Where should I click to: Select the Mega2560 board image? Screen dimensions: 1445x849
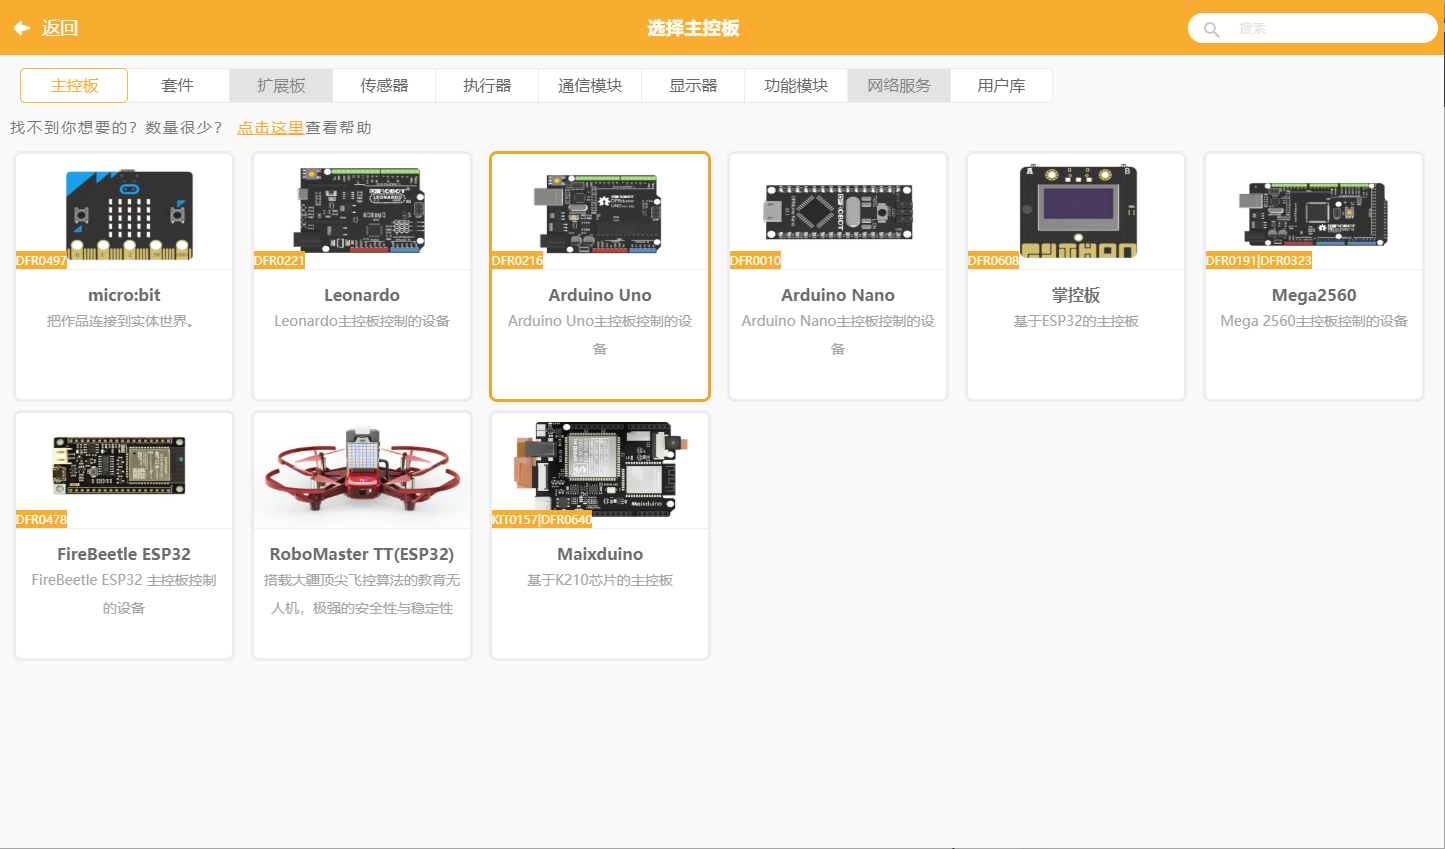pos(1314,213)
